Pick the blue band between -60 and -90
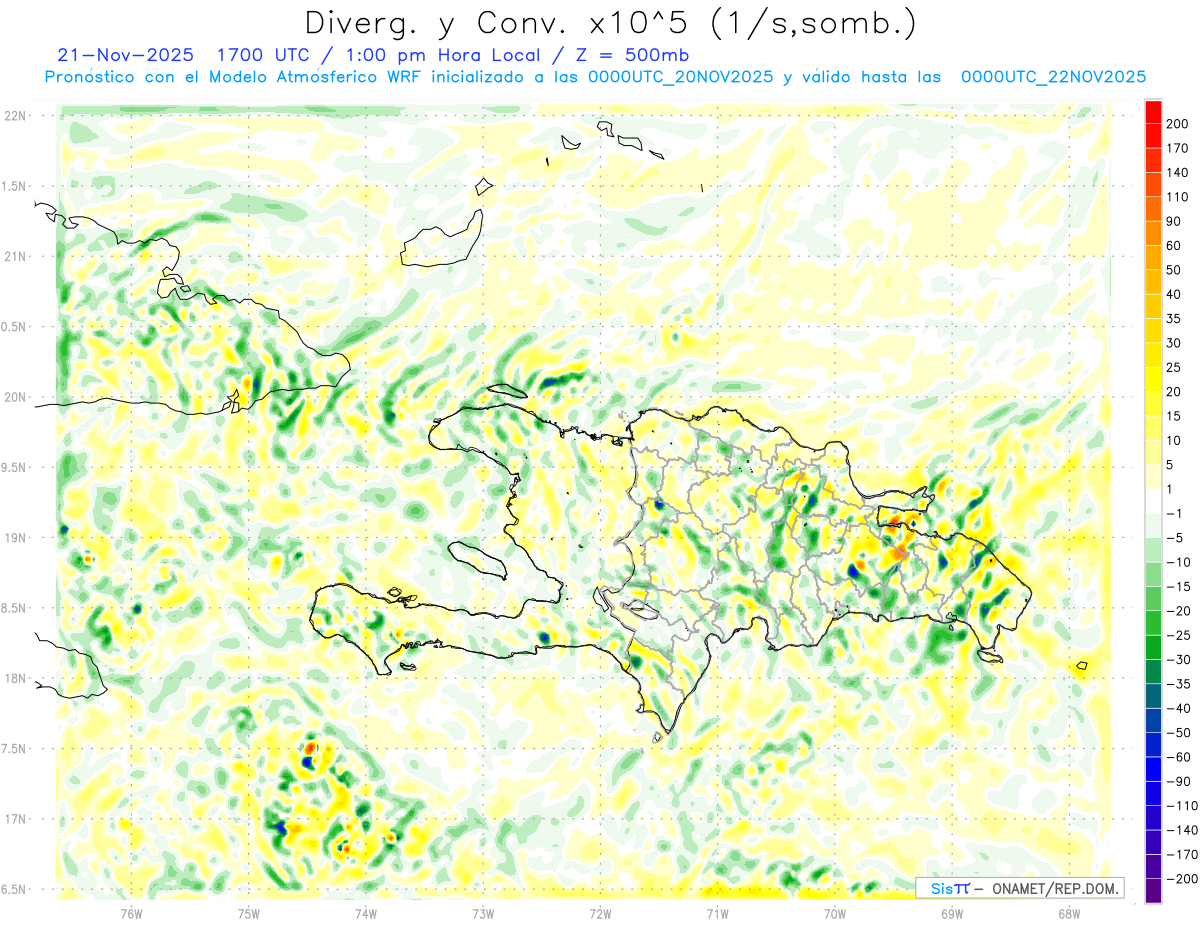This screenshot has height=927, width=1200. coord(1153,770)
